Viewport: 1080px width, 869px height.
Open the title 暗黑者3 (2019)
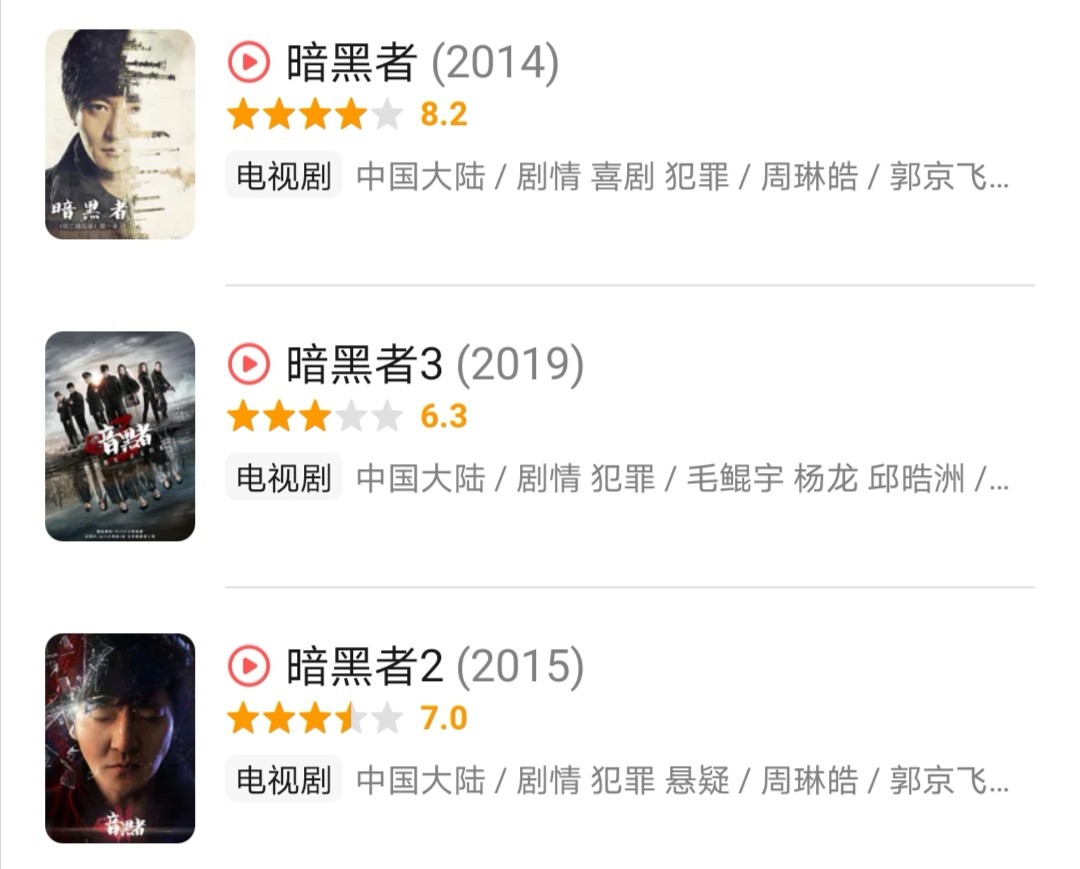[435, 365]
